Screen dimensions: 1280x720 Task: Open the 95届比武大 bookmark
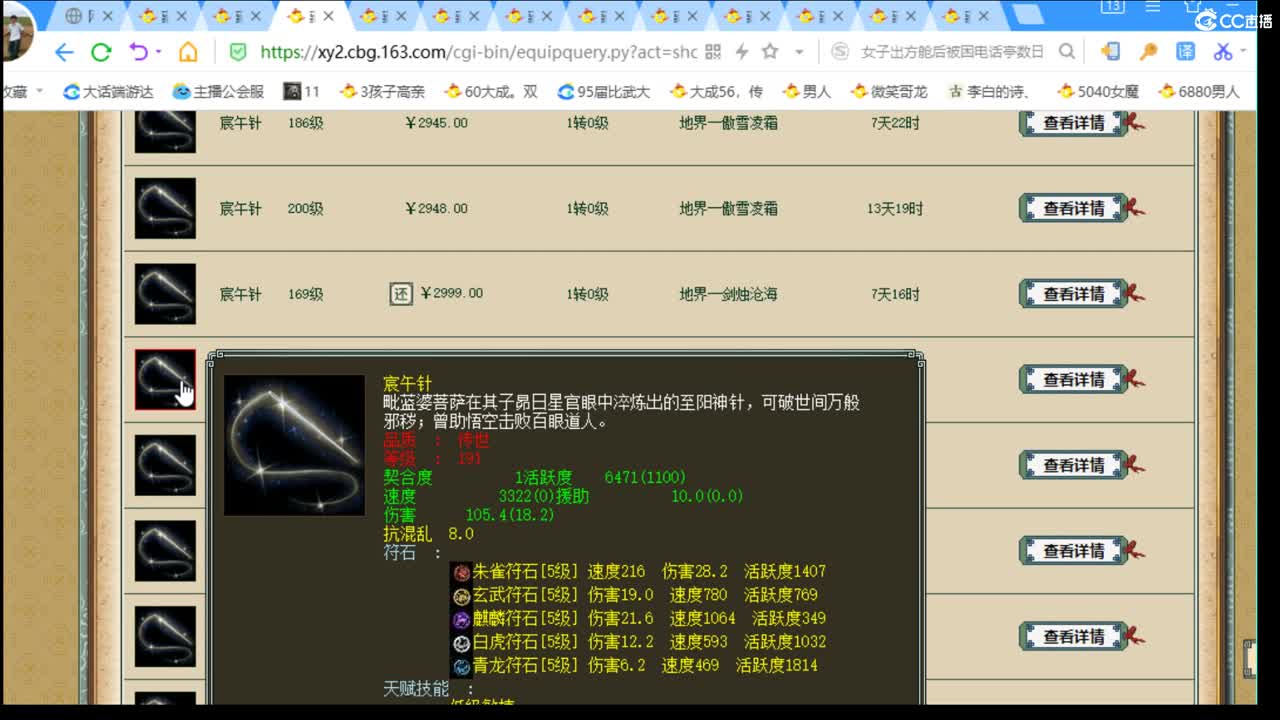[603, 91]
